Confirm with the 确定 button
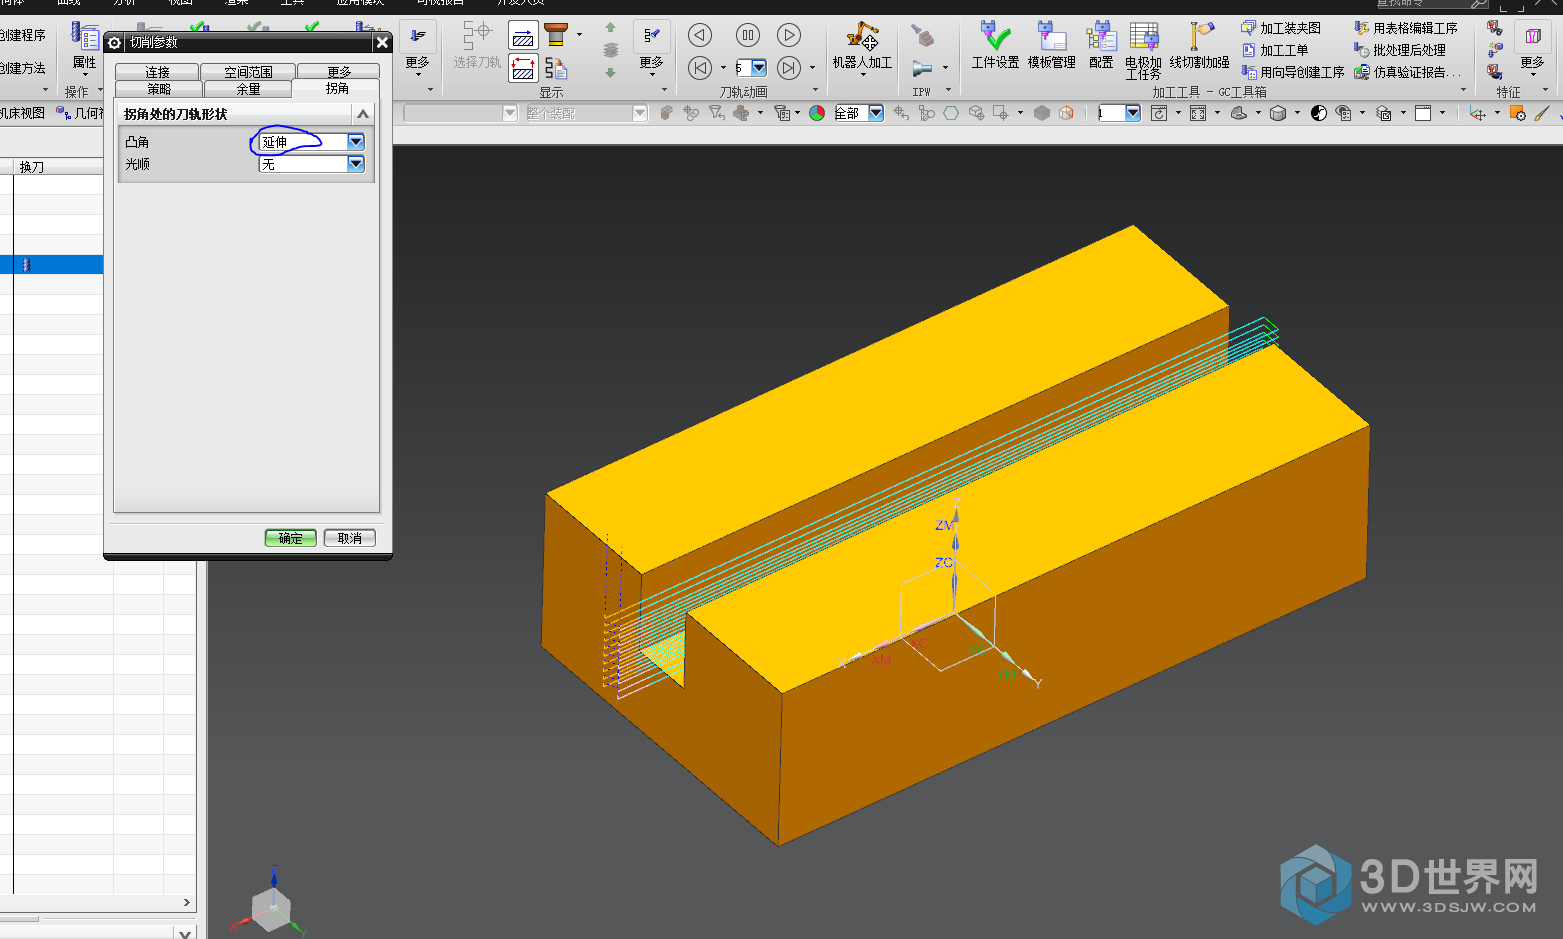The image size is (1563, 939). [x=290, y=538]
